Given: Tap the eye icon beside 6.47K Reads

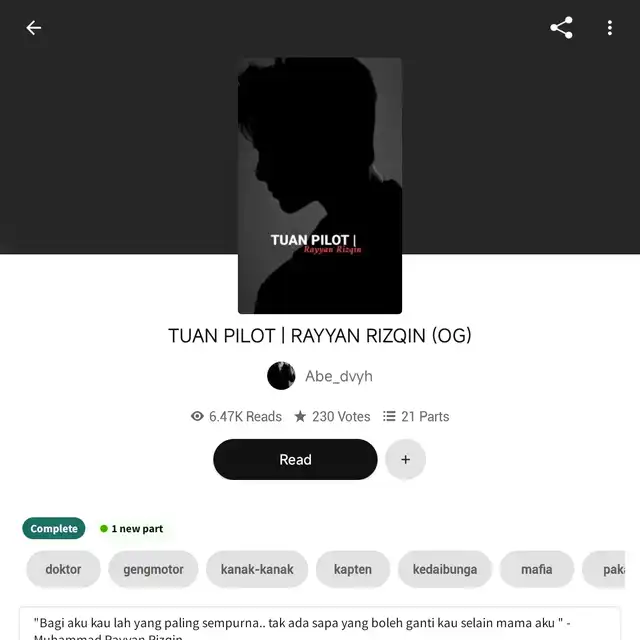Looking at the screenshot, I should pyautogui.click(x=197, y=416).
